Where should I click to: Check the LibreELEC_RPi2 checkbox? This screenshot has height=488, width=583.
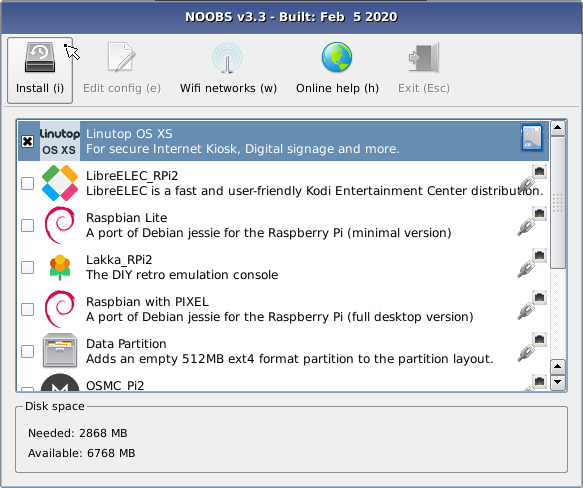click(28, 183)
